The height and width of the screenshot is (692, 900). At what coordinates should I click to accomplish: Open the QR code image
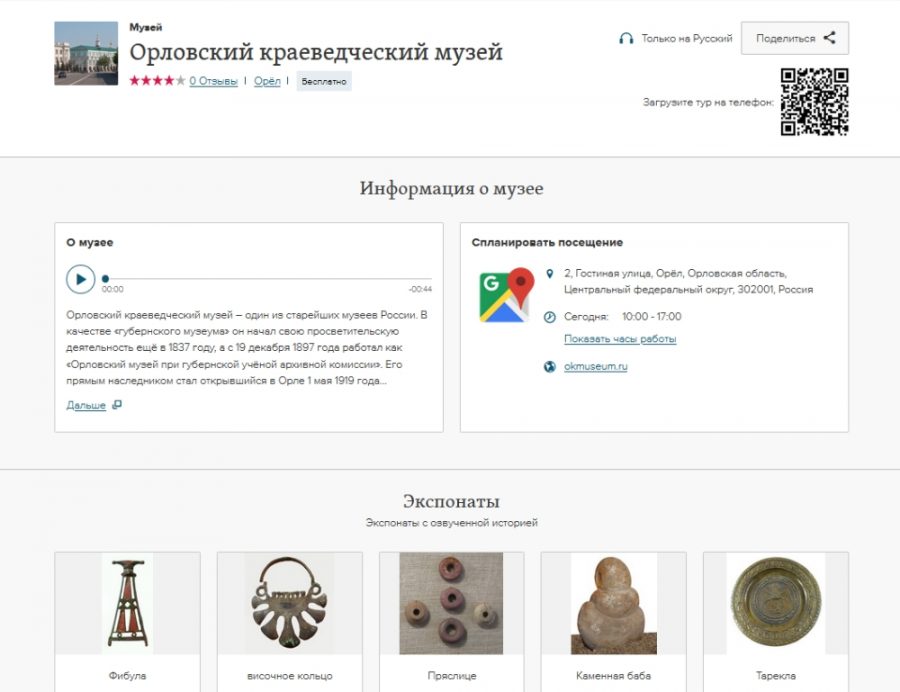click(814, 102)
